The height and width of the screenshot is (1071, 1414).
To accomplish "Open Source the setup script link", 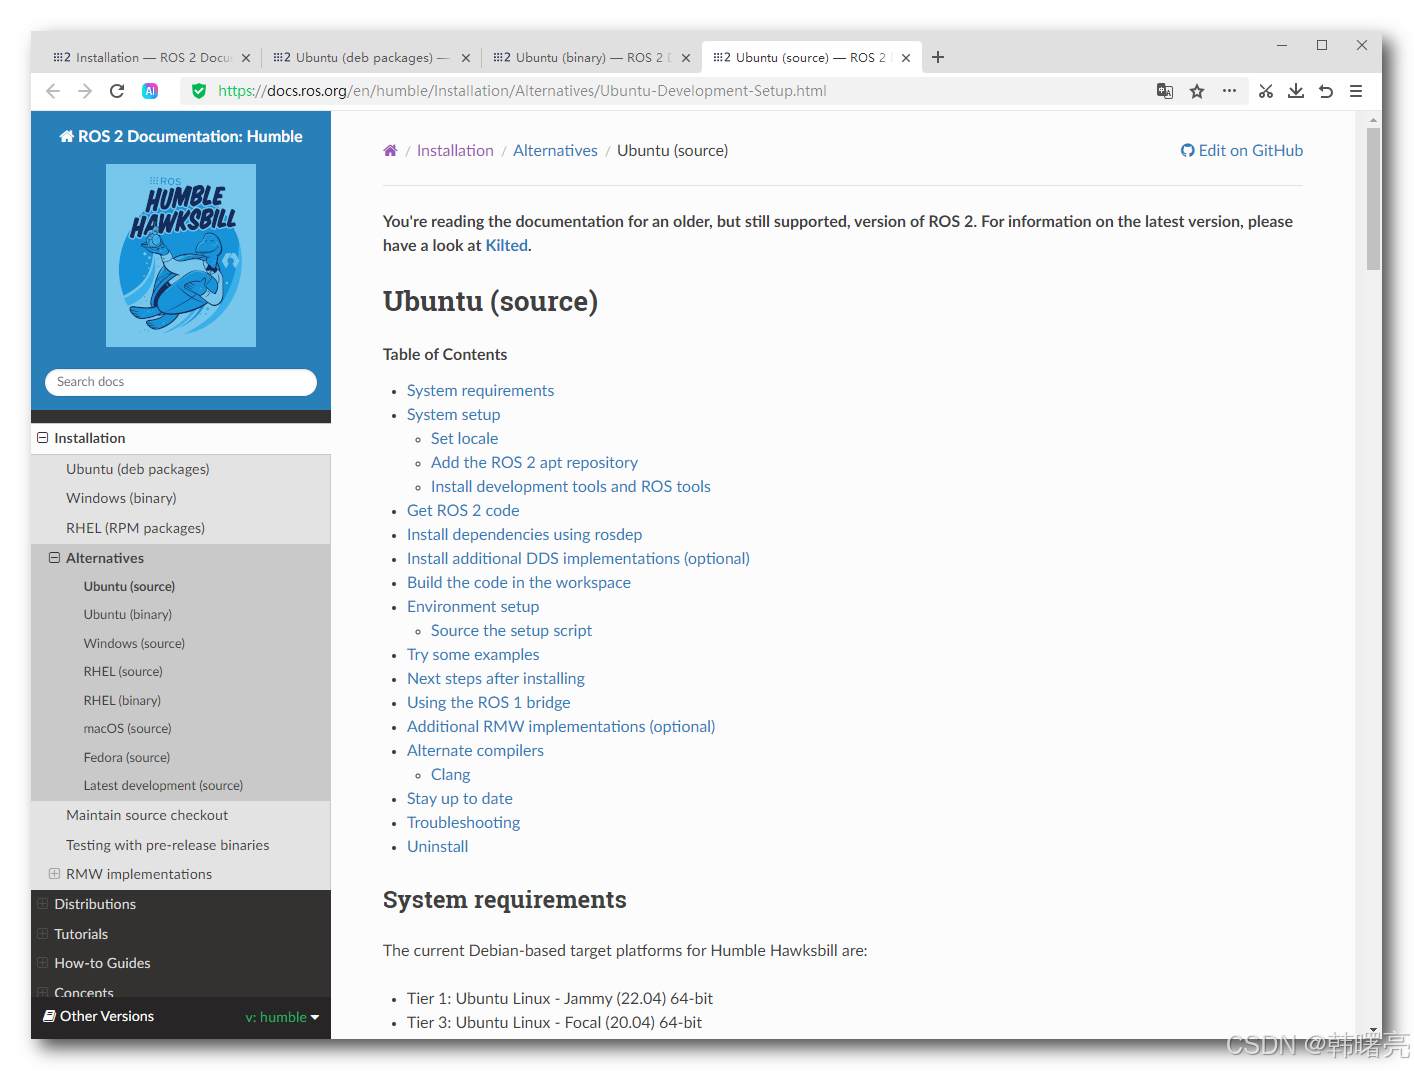I will [x=511, y=630].
